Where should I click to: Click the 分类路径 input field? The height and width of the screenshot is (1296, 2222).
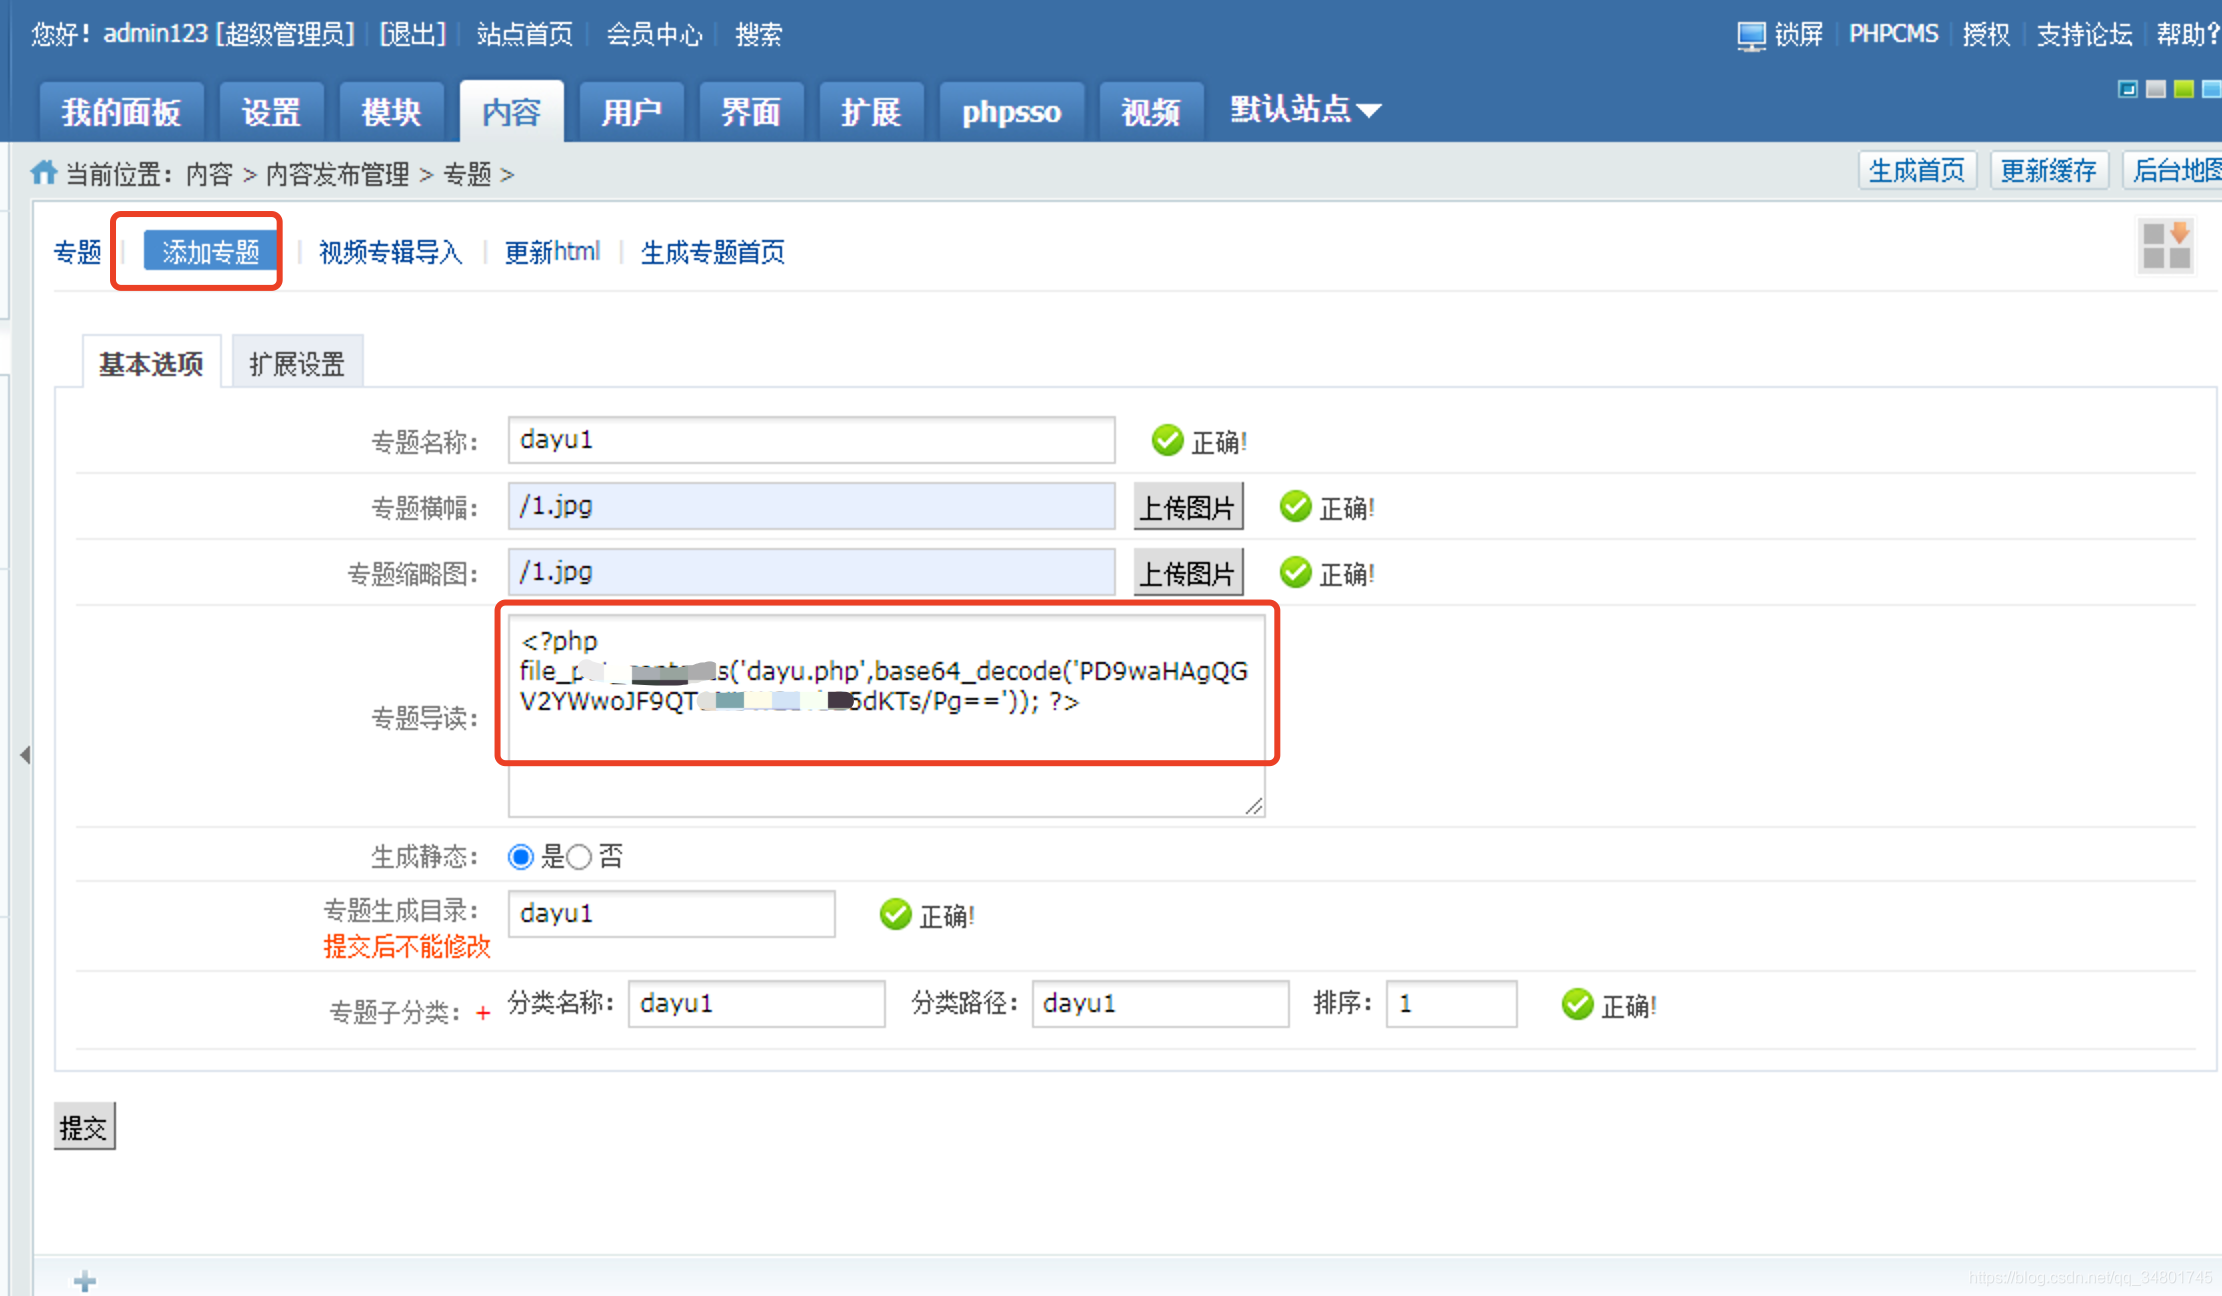point(1160,1004)
